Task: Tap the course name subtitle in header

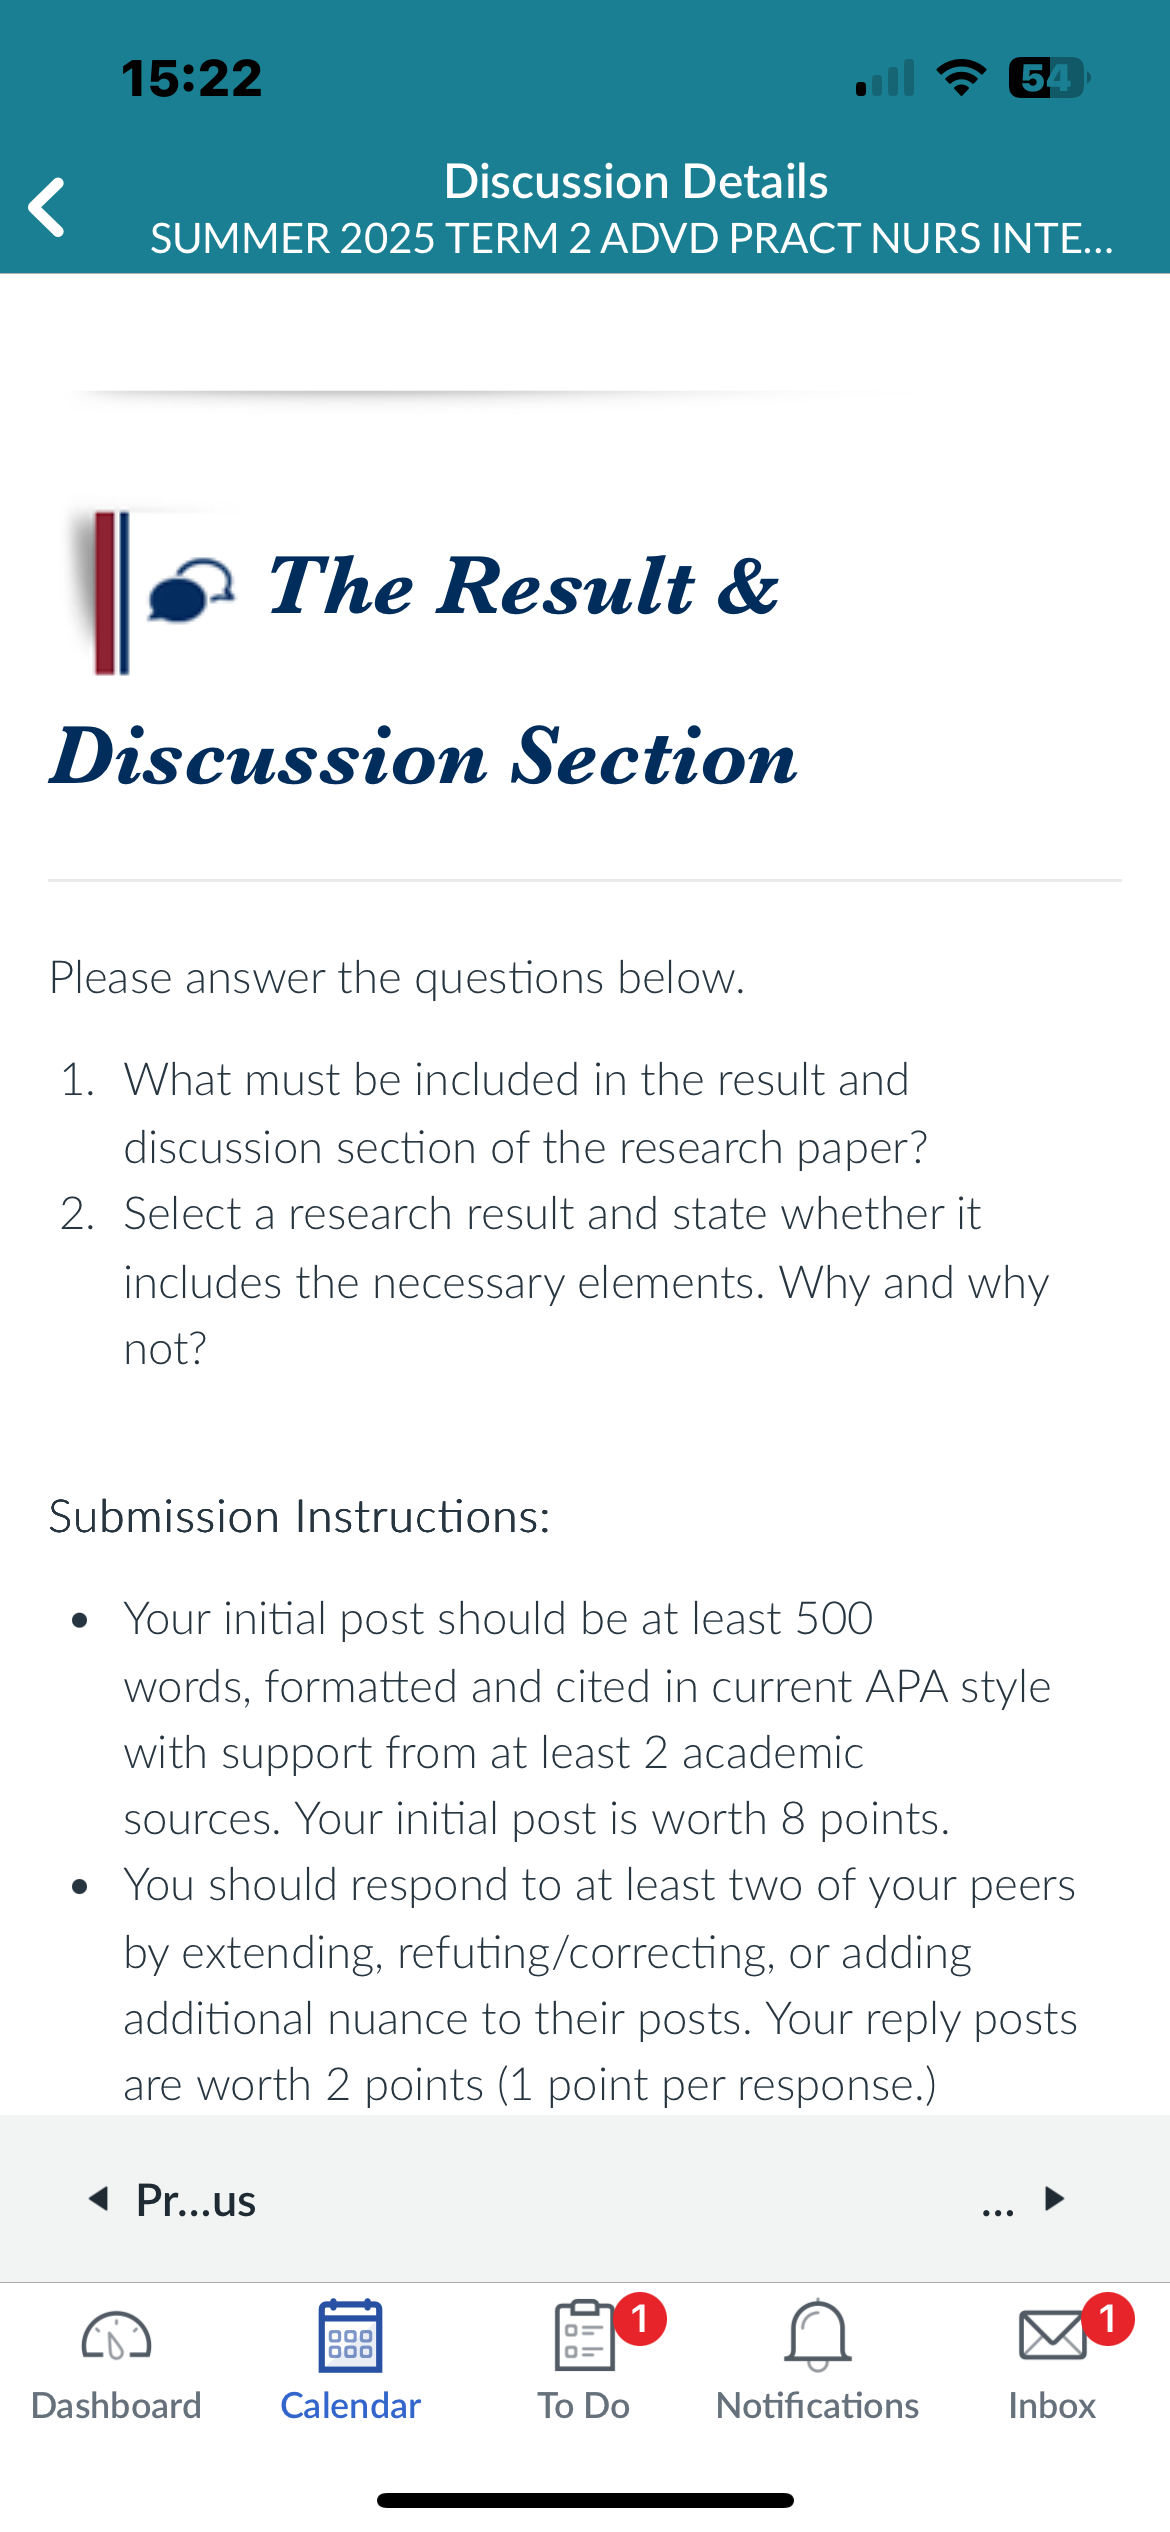Action: click(632, 238)
